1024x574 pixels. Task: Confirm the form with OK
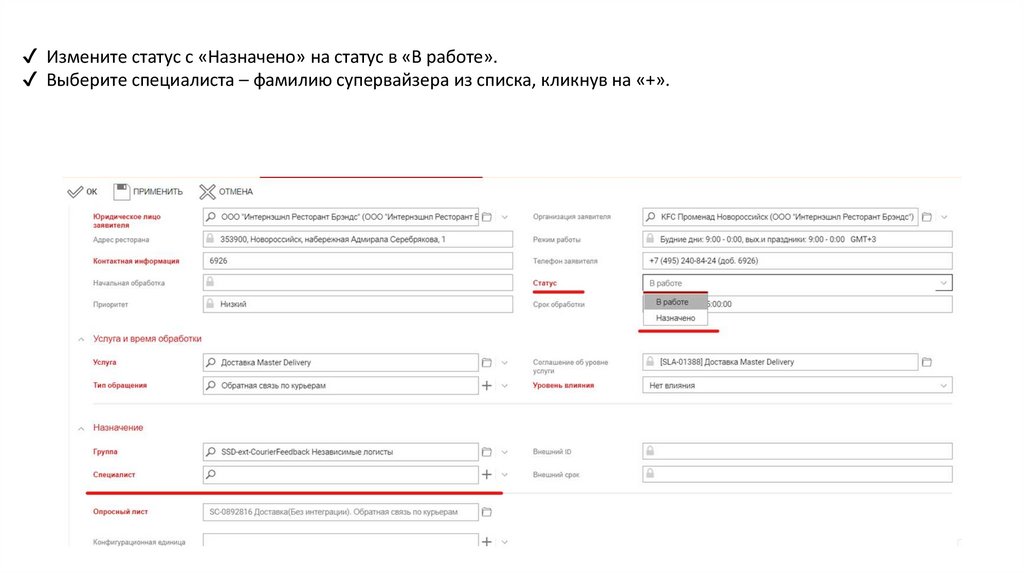pyautogui.click(x=82, y=191)
